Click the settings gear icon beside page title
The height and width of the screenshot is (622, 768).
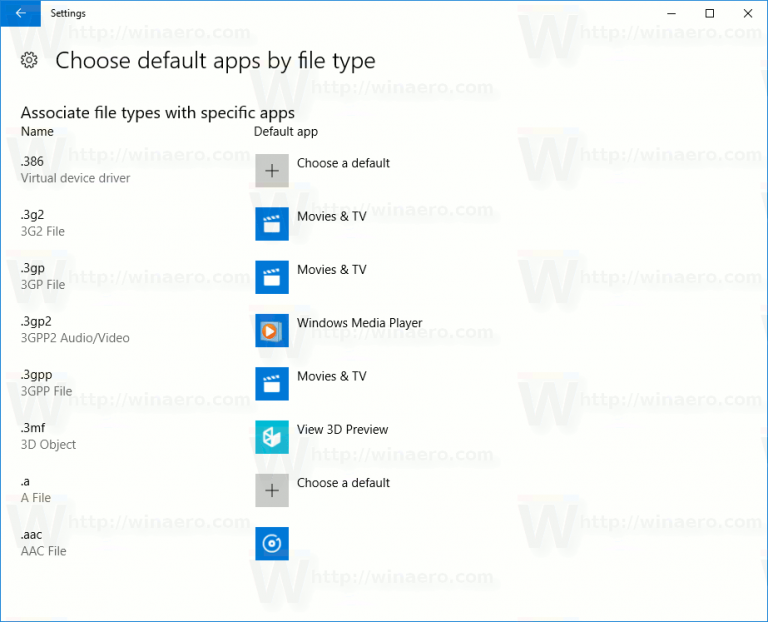pos(29,60)
